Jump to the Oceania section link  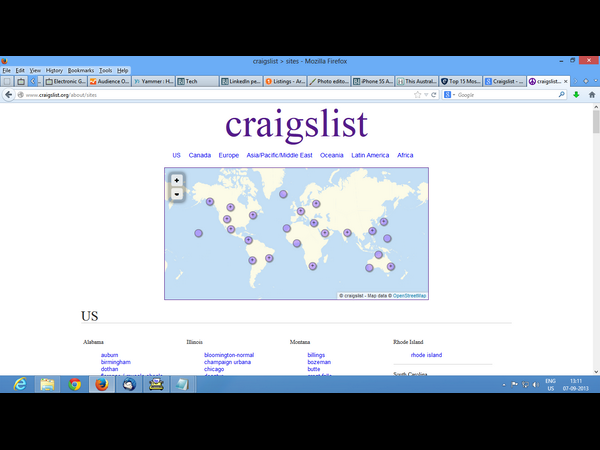[331, 155]
